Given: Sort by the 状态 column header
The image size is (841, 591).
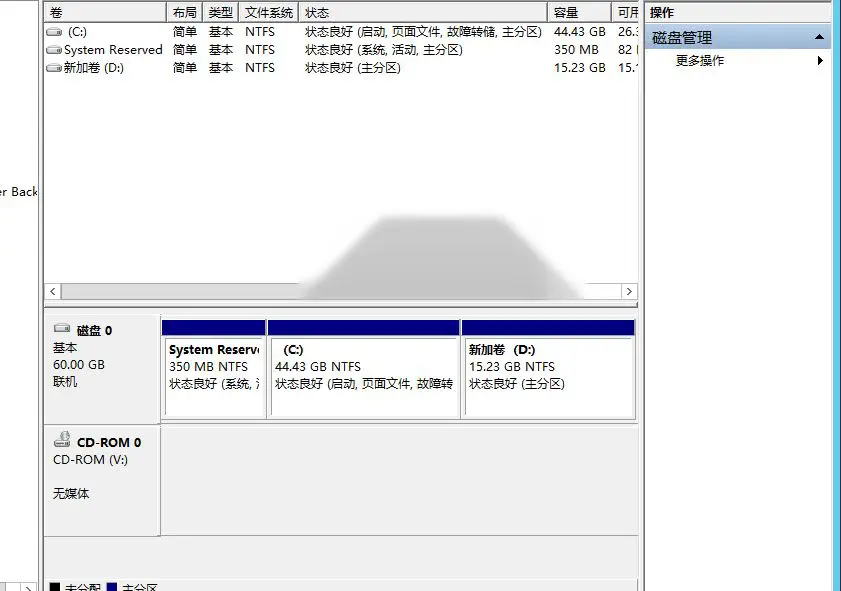Looking at the screenshot, I should coord(423,12).
